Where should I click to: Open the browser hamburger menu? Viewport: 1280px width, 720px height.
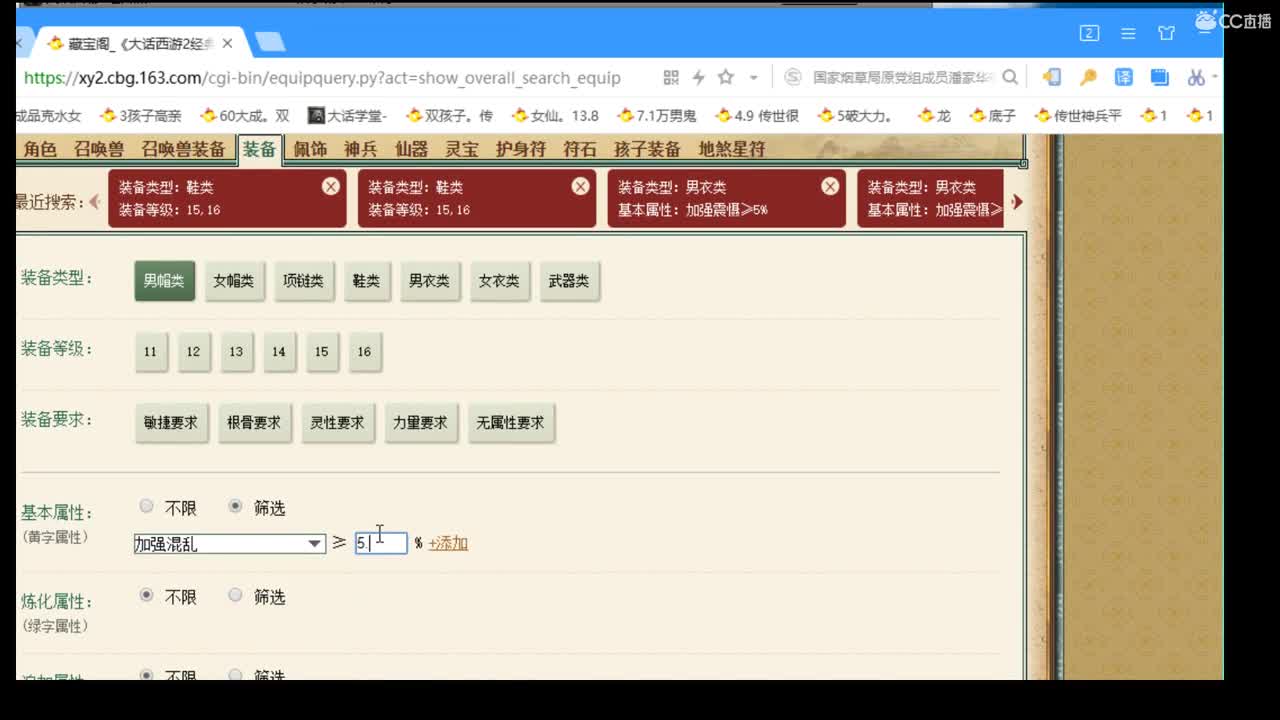point(1128,33)
